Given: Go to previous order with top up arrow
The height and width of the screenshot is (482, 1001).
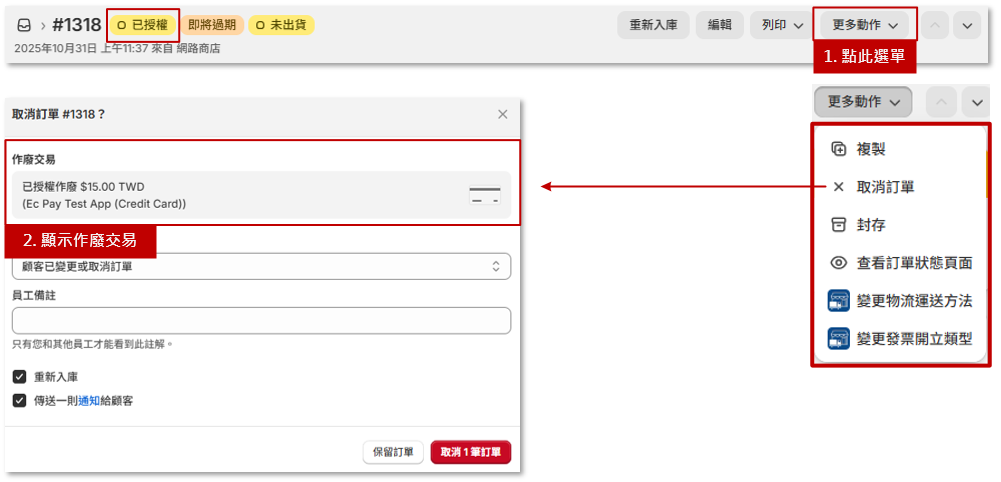Looking at the screenshot, I should [934, 25].
